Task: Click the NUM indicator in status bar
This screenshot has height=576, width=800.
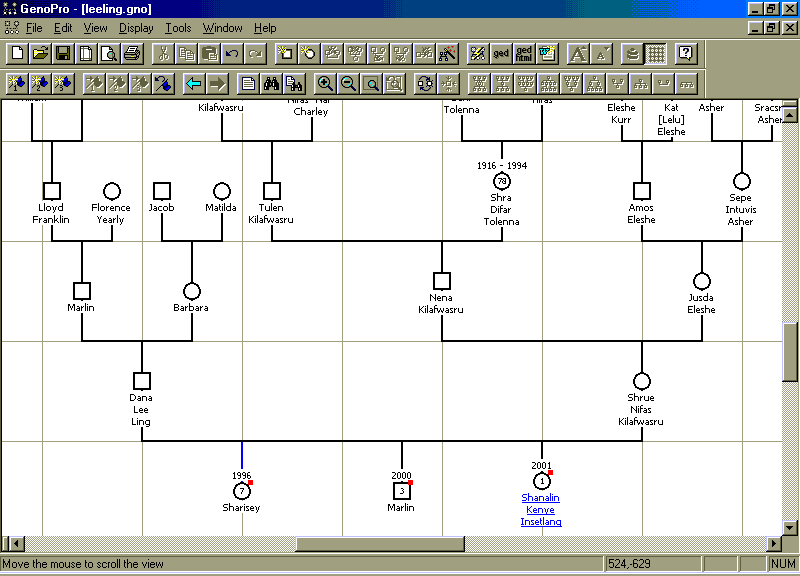Action: (x=783, y=564)
